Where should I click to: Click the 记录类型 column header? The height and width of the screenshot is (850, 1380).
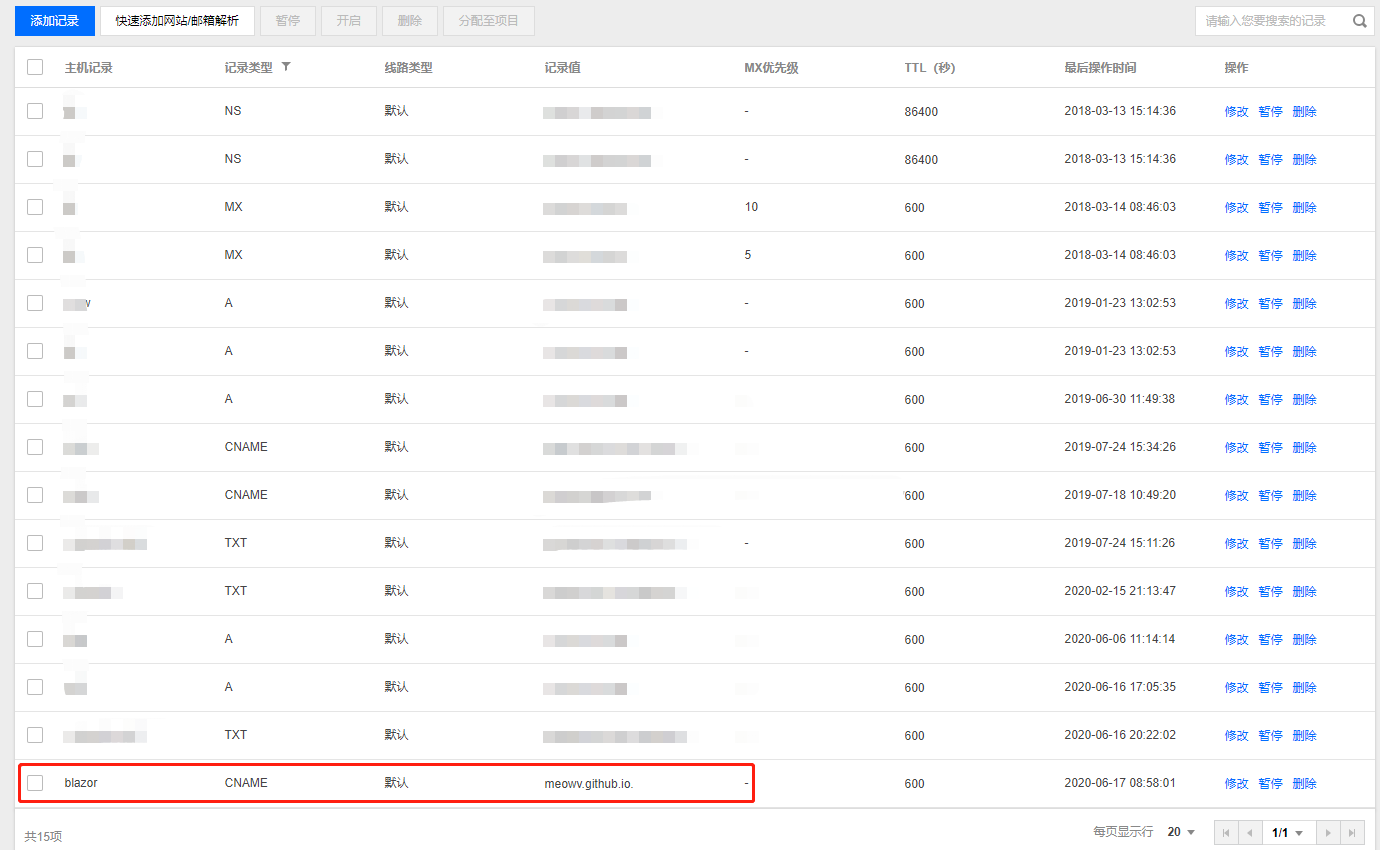tap(249, 68)
